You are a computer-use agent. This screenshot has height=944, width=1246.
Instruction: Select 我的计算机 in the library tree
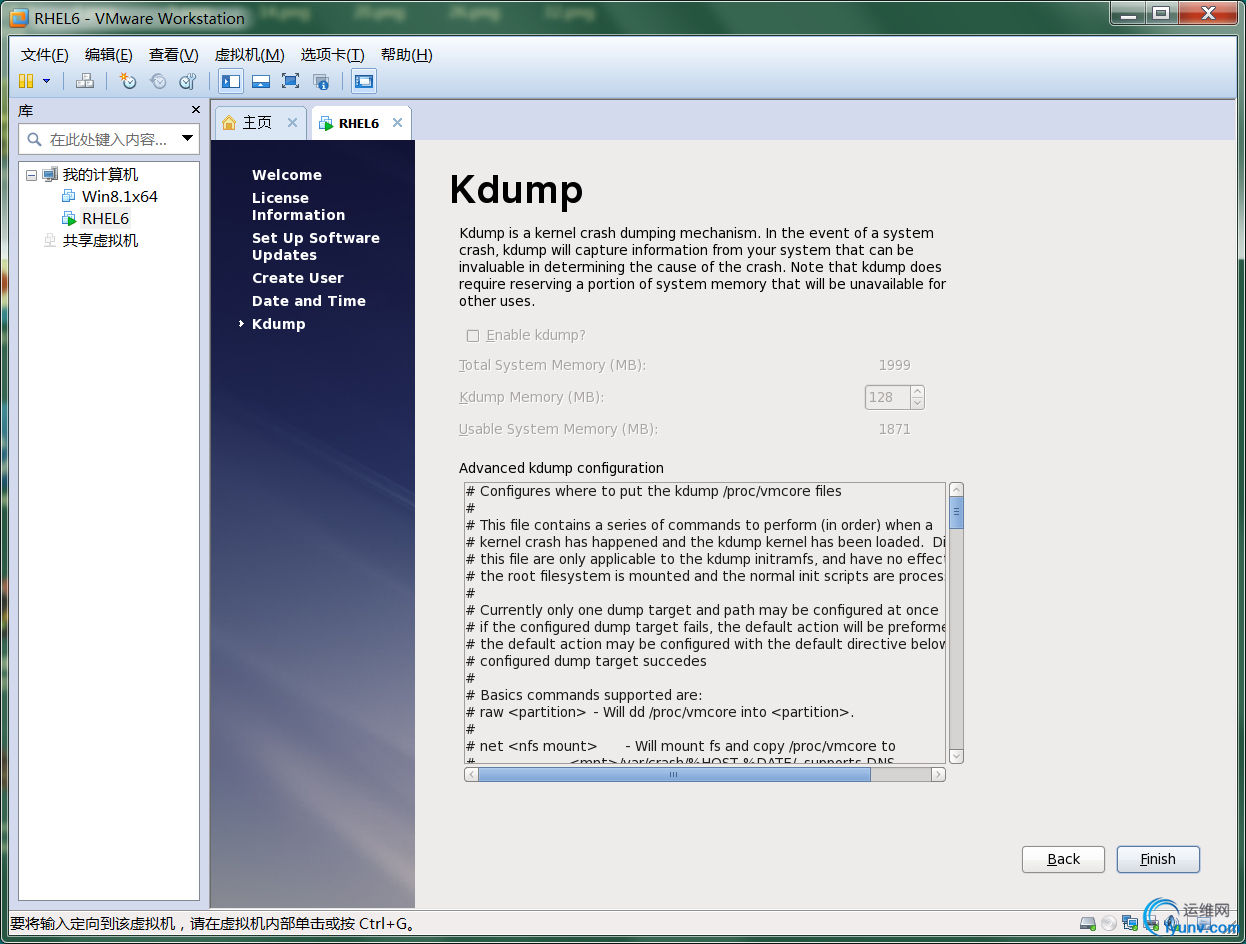(100, 175)
